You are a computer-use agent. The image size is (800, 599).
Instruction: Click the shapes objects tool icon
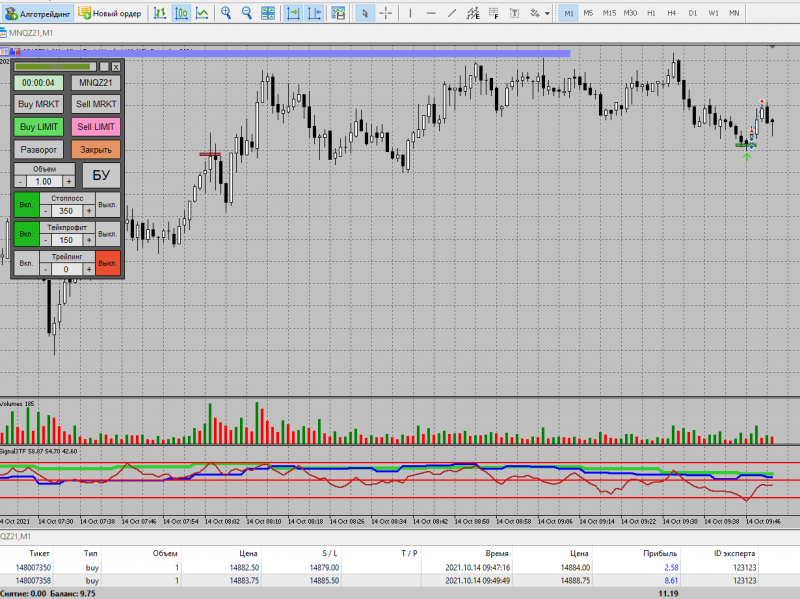pos(535,13)
